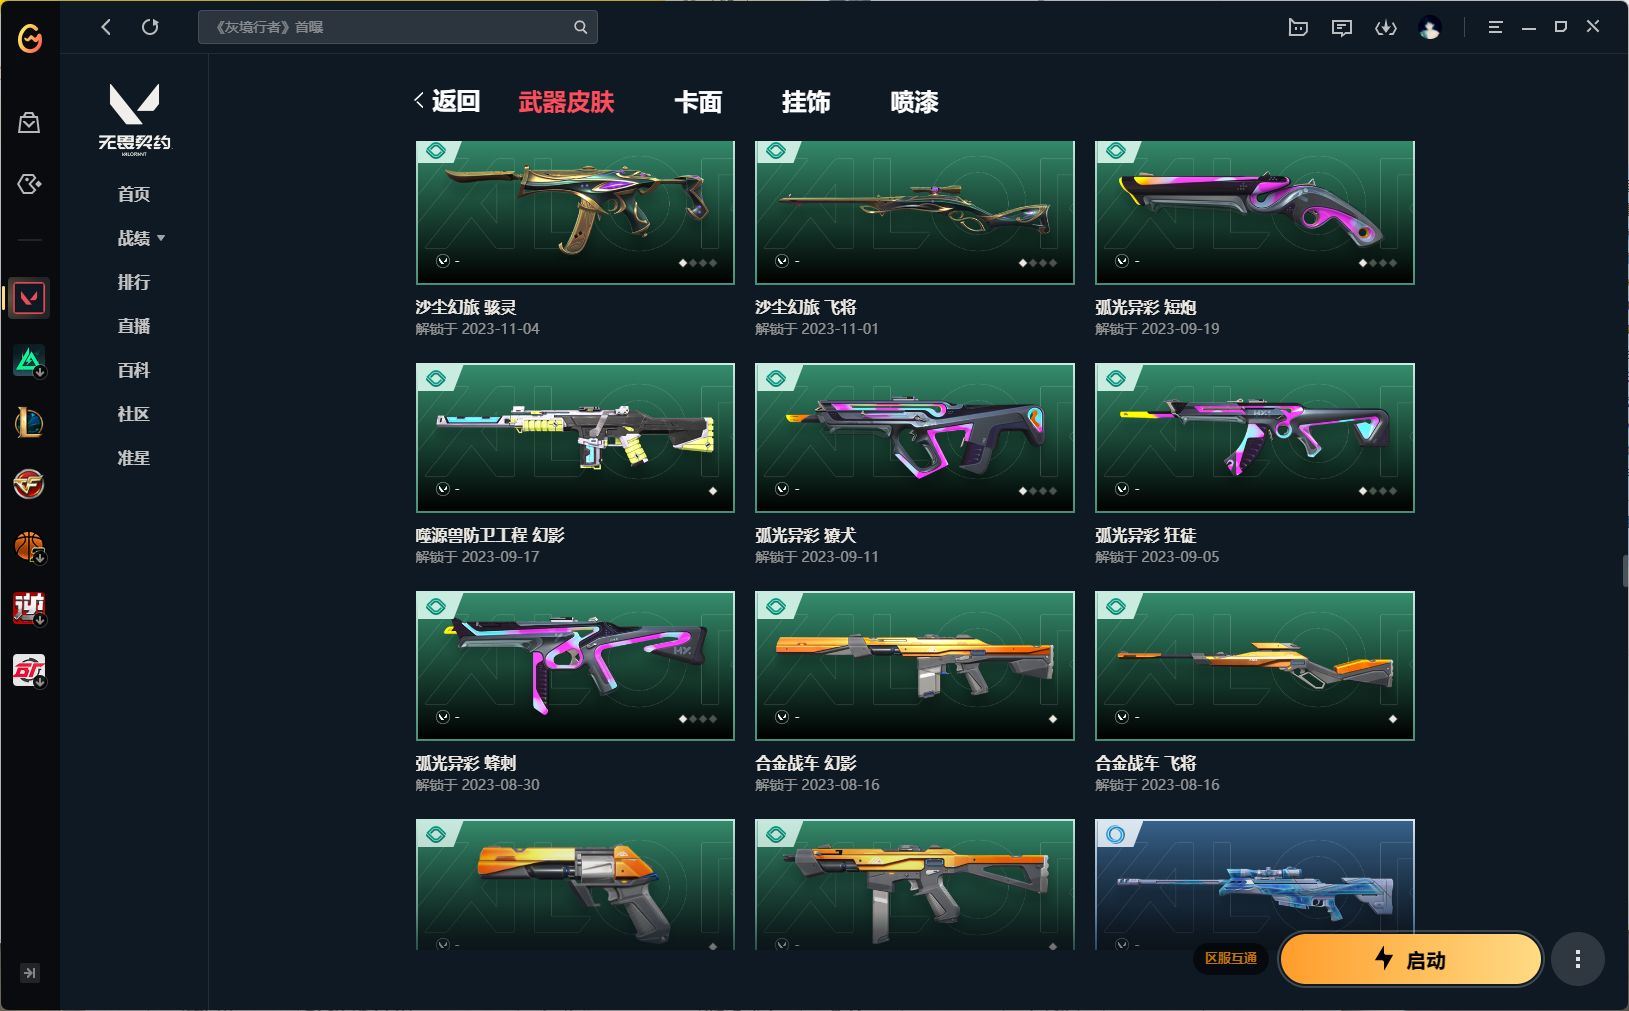Image resolution: width=1629 pixels, height=1011 pixels.
Task: Open the store bag icon in sidebar
Action: tap(29, 122)
